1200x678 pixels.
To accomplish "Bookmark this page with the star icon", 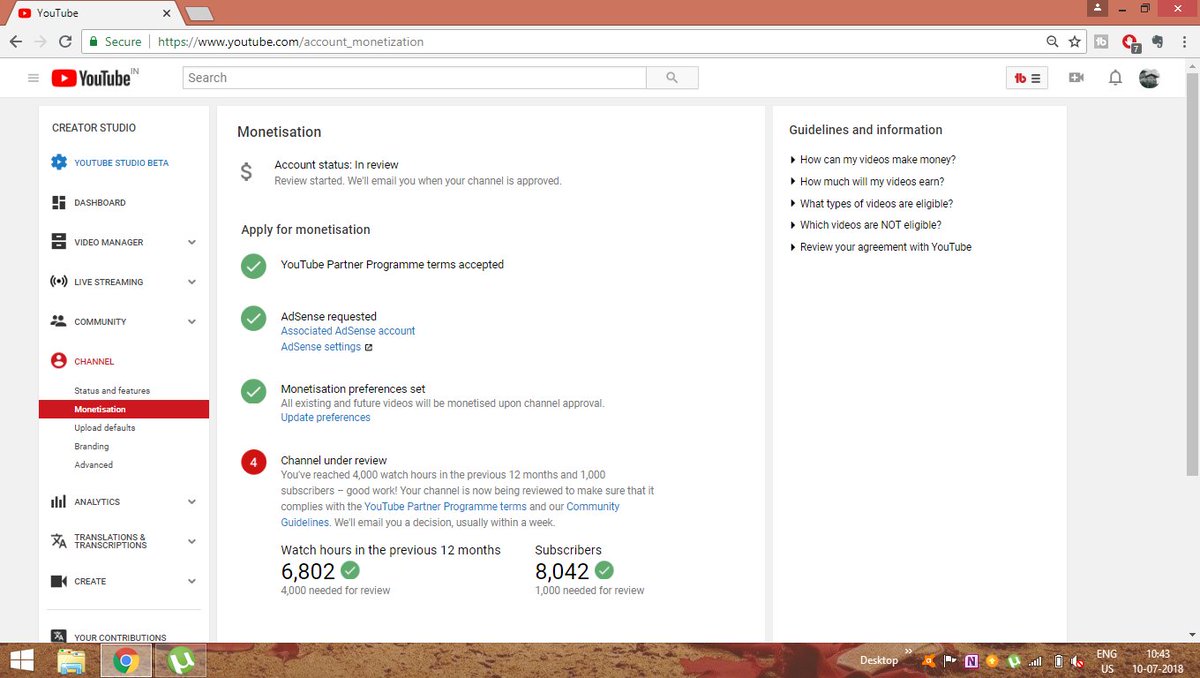I will (x=1075, y=42).
